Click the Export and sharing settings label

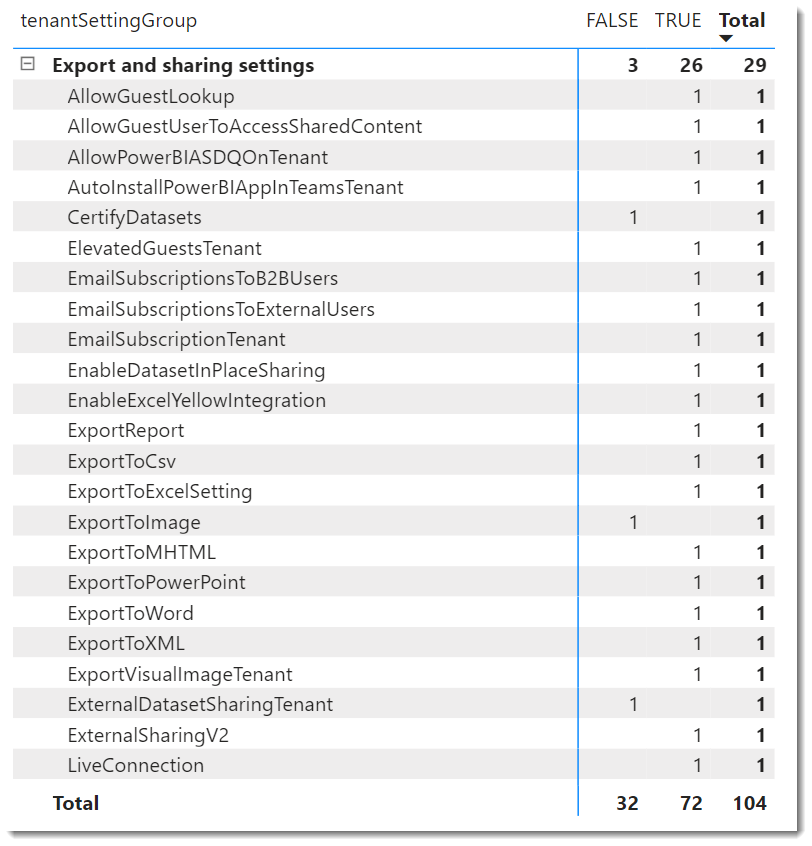(183, 65)
